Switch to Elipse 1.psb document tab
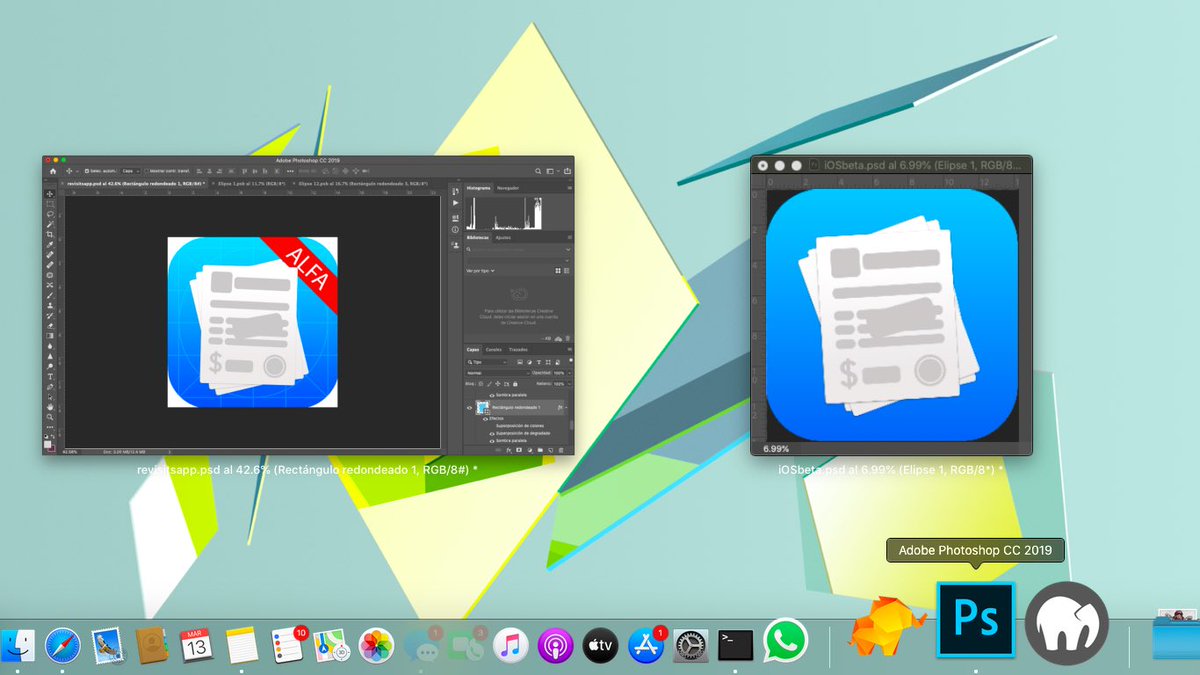Image resolution: width=1200 pixels, height=675 pixels. (251, 183)
